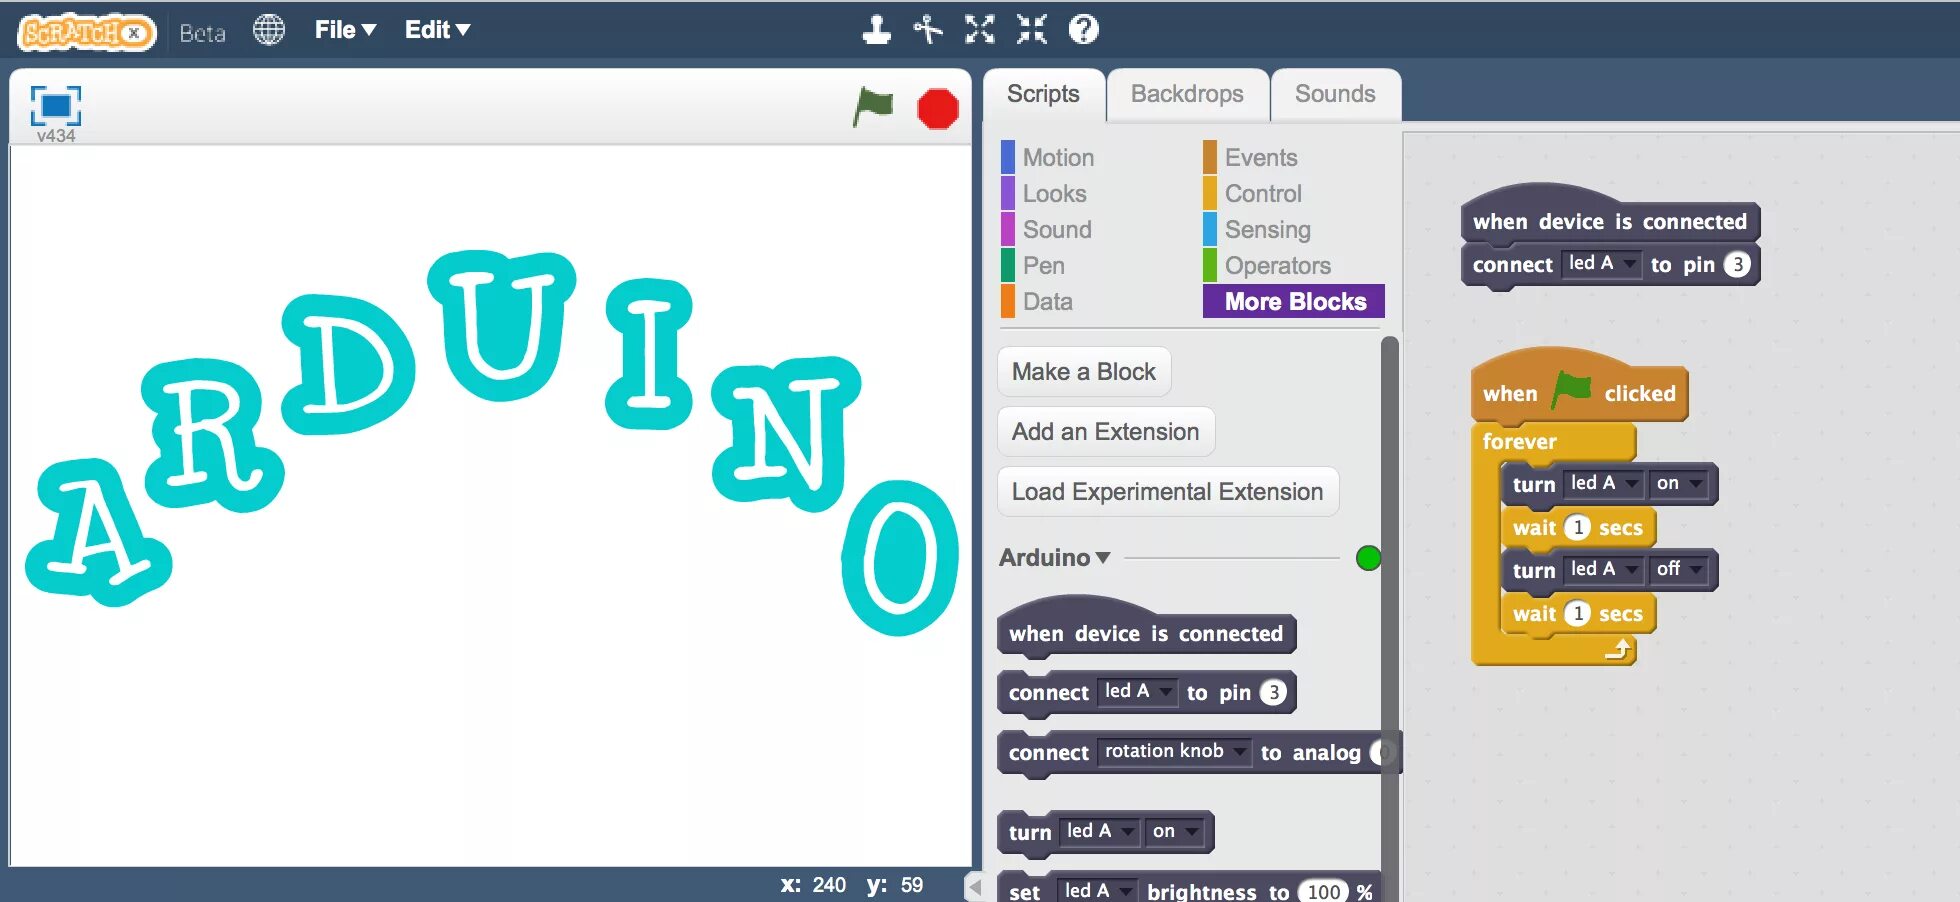Open led A dropdown in set brightness block
Screen dimensions: 1960x902
click(x=1098, y=890)
